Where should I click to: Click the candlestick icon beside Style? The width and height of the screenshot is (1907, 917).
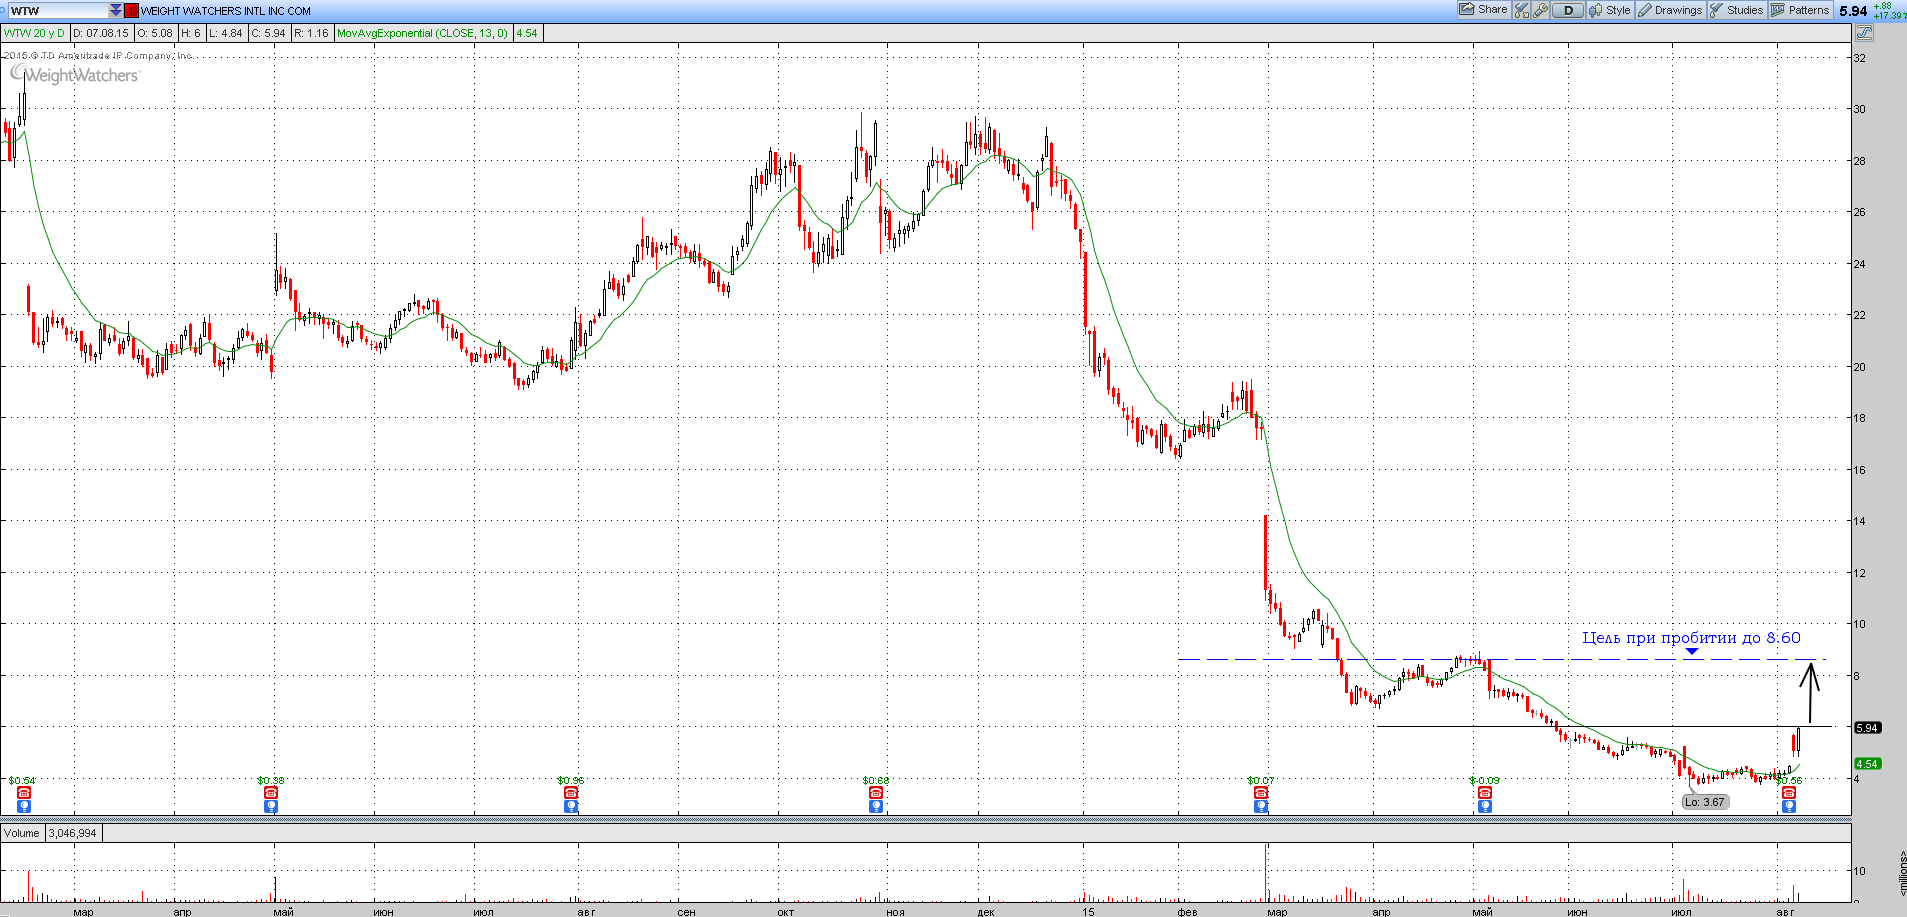coord(1596,10)
